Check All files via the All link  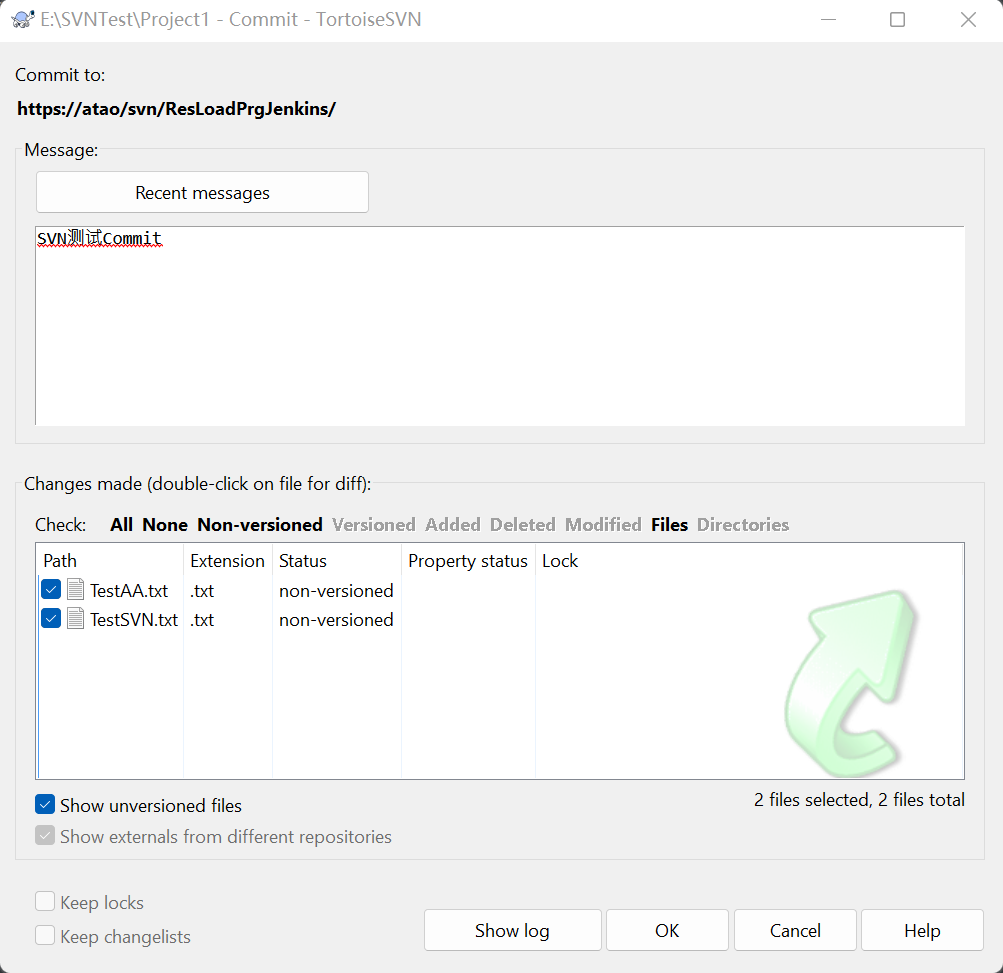click(121, 524)
